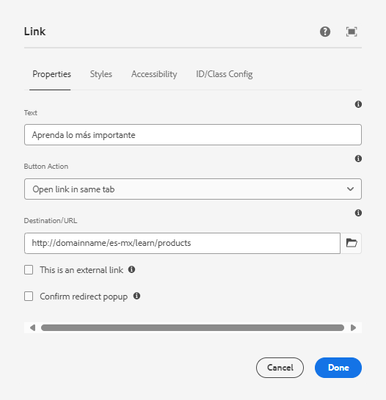
Task: Switch to the Styles tab
Action: click(x=101, y=74)
